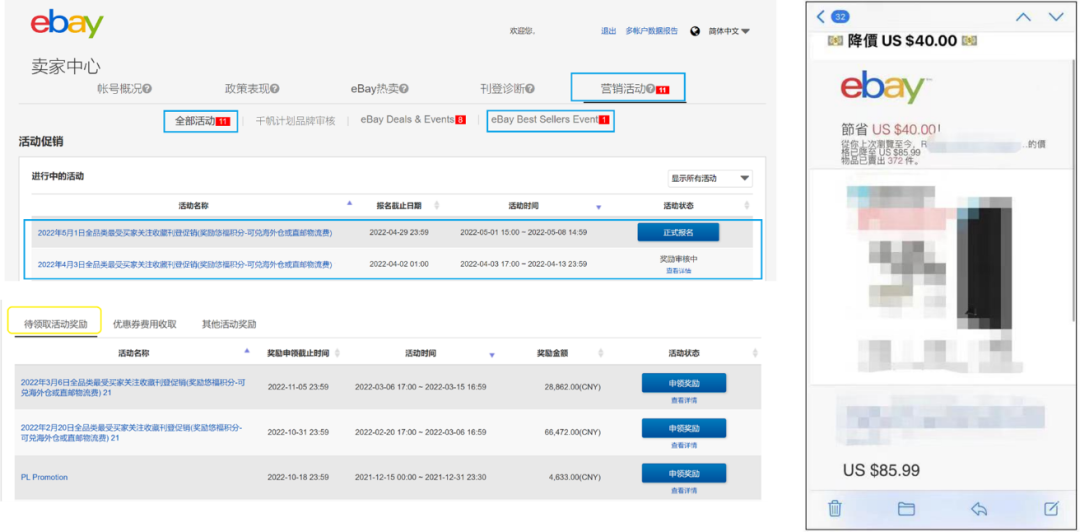Go to previous email with up chevron

(1022, 17)
